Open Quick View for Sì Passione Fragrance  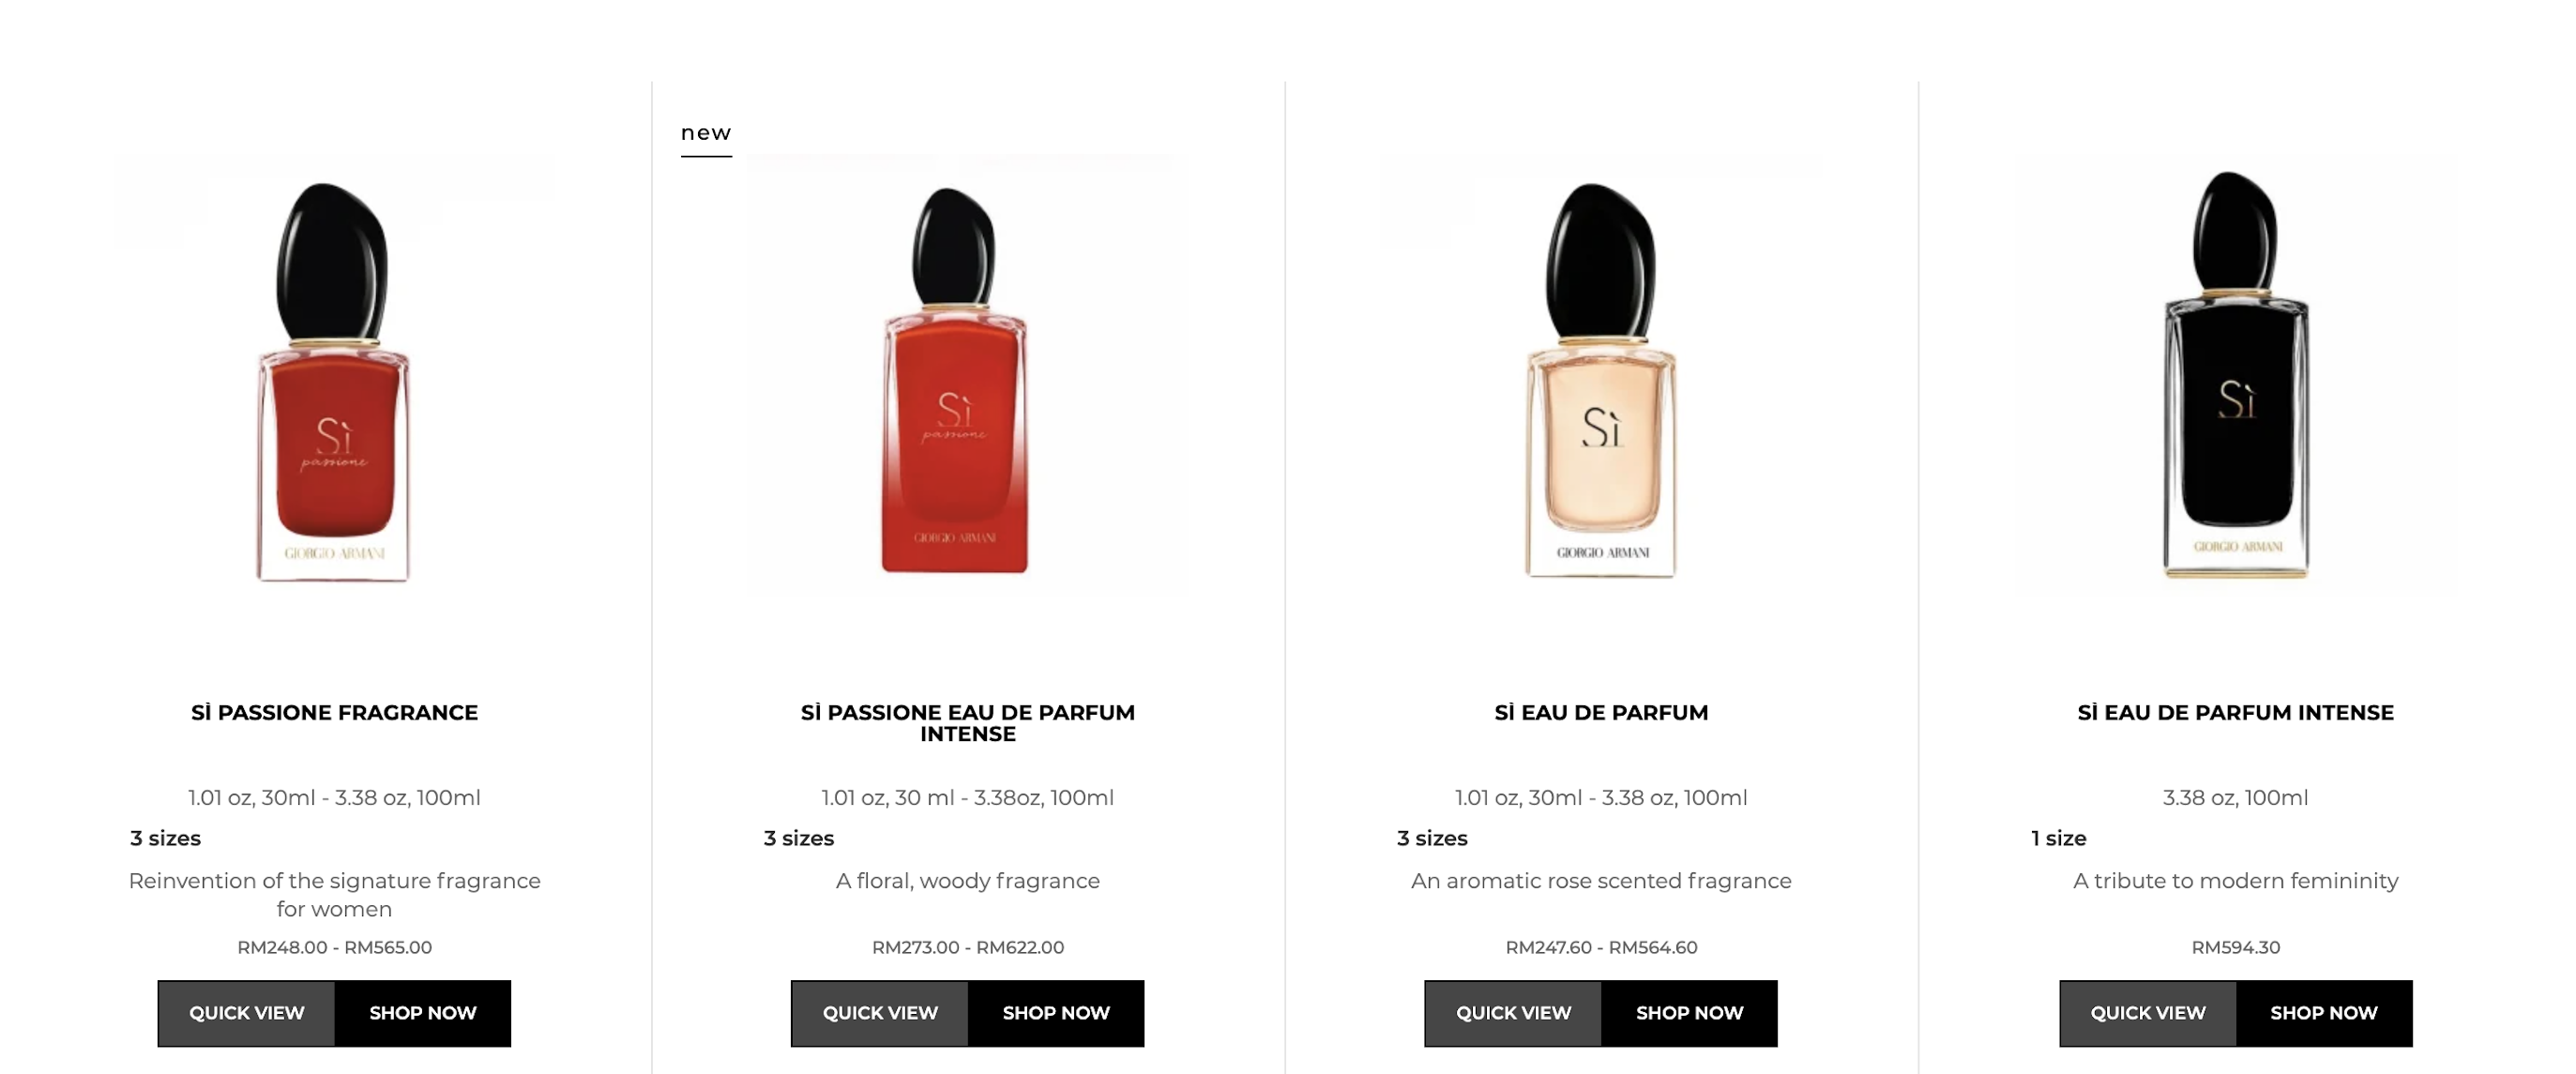[246, 1013]
